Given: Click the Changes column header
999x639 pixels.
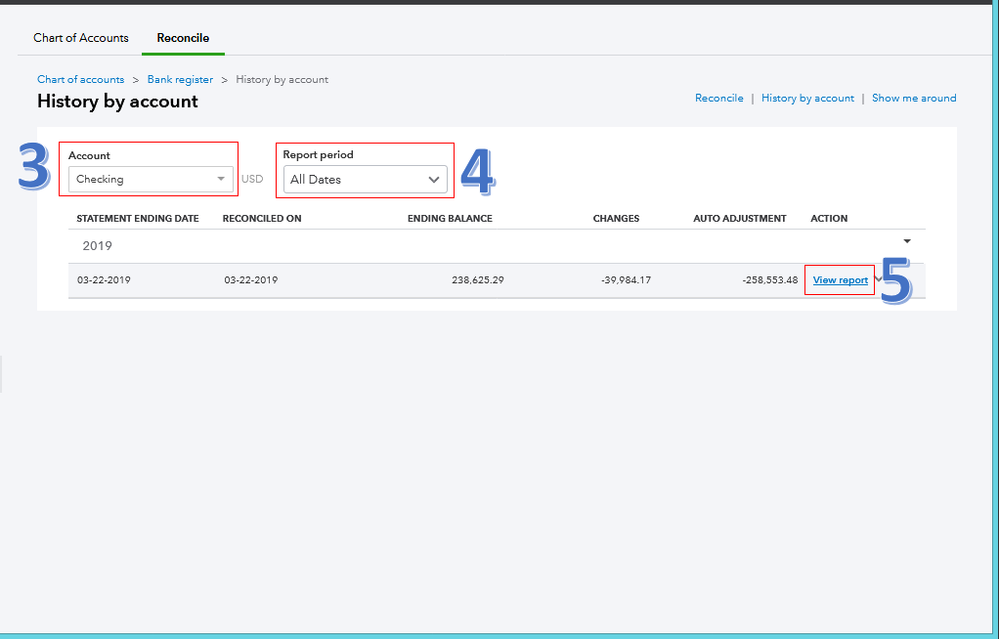Looking at the screenshot, I should (x=616, y=219).
